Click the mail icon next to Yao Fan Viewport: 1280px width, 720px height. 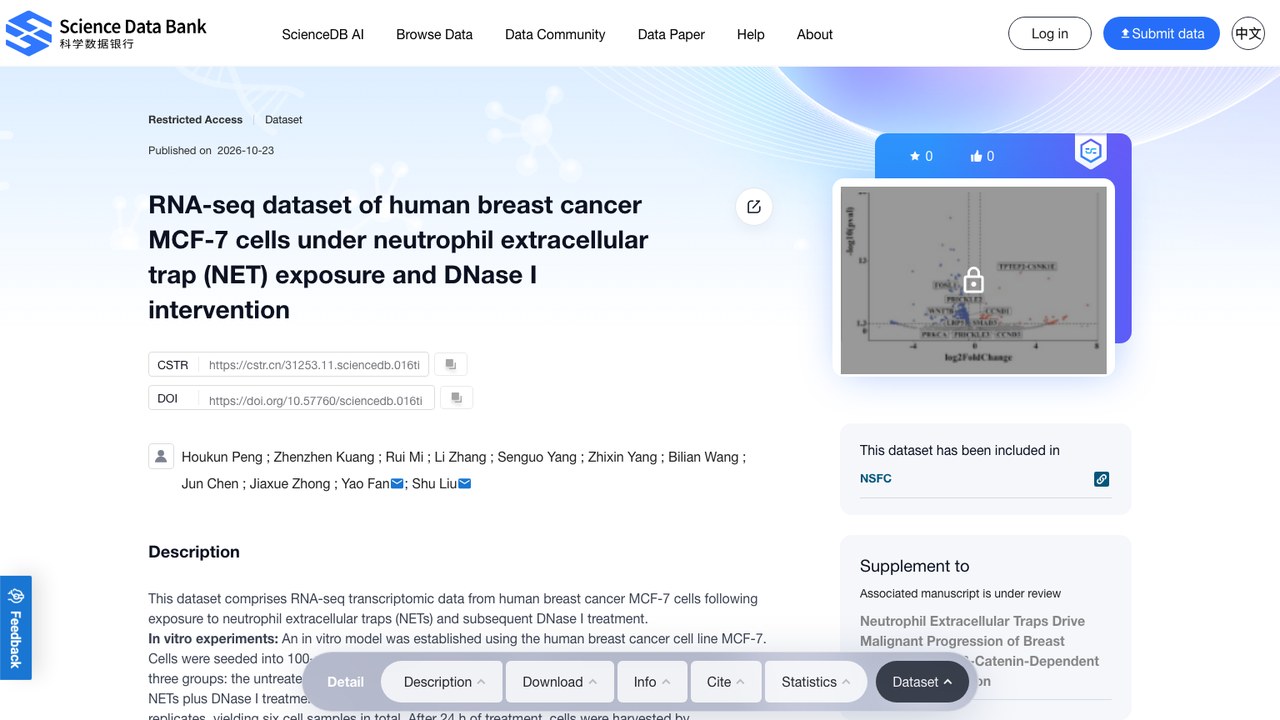click(x=397, y=484)
